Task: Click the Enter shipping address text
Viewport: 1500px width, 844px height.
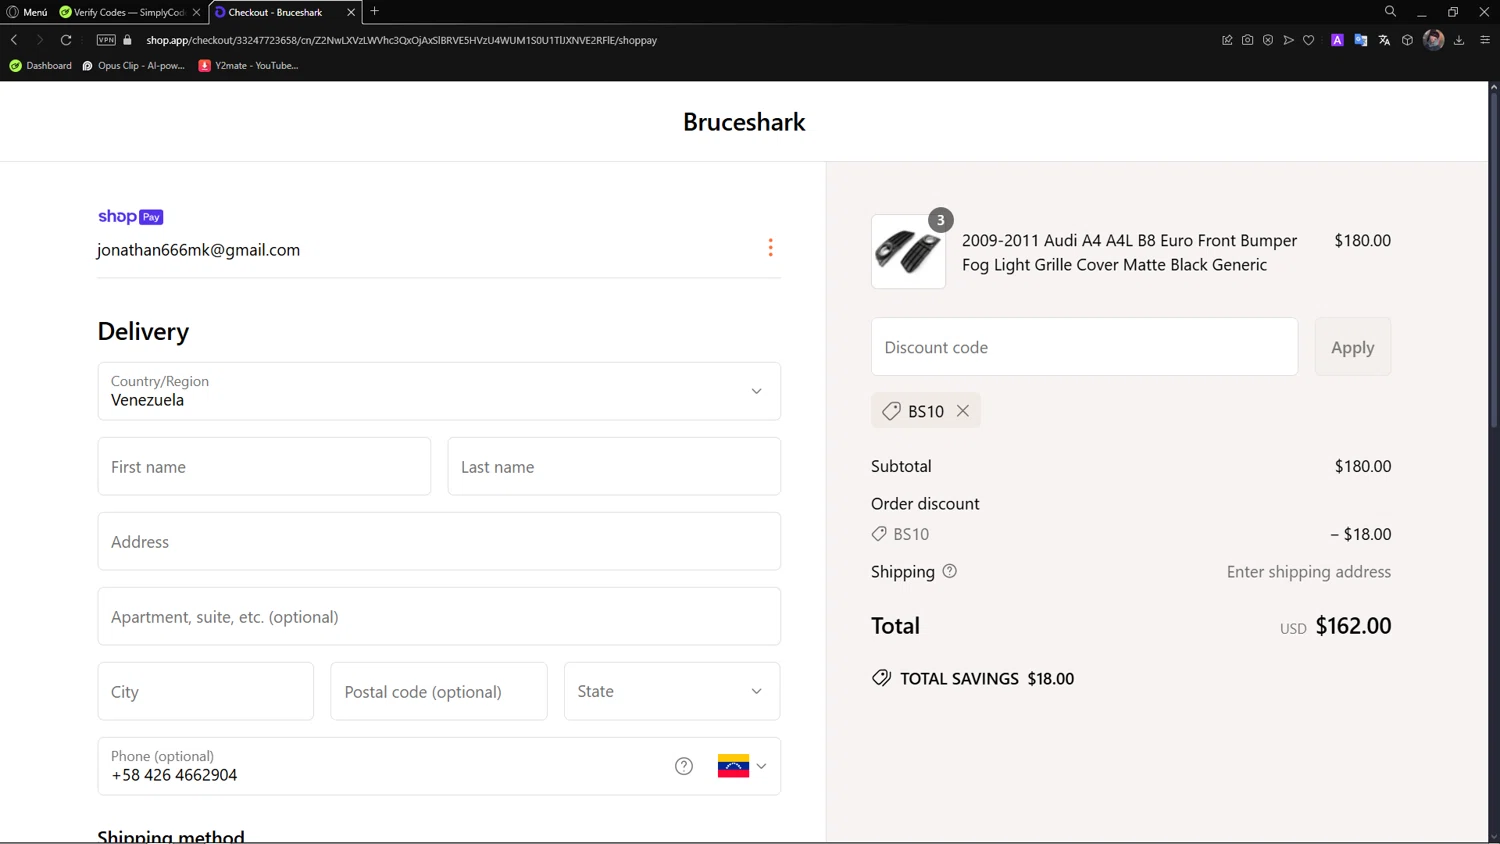Action: click(1309, 572)
